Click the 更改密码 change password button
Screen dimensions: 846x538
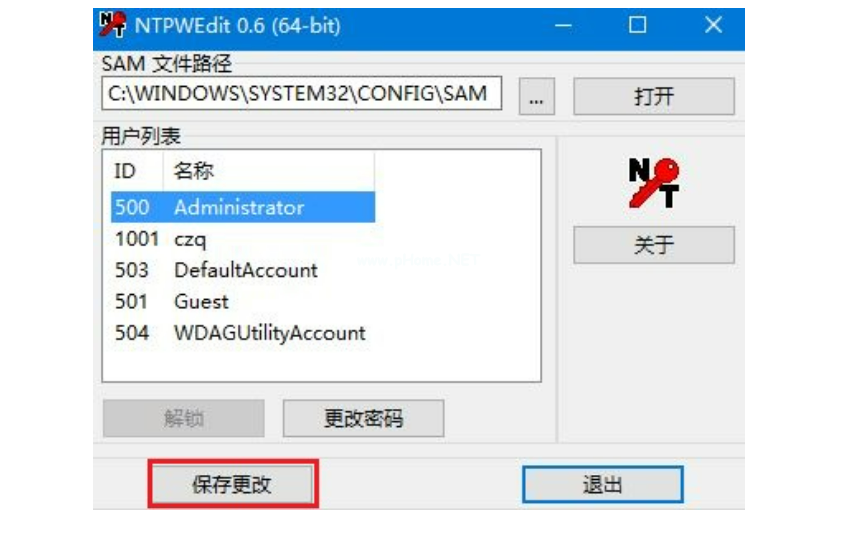click(364, 418)
